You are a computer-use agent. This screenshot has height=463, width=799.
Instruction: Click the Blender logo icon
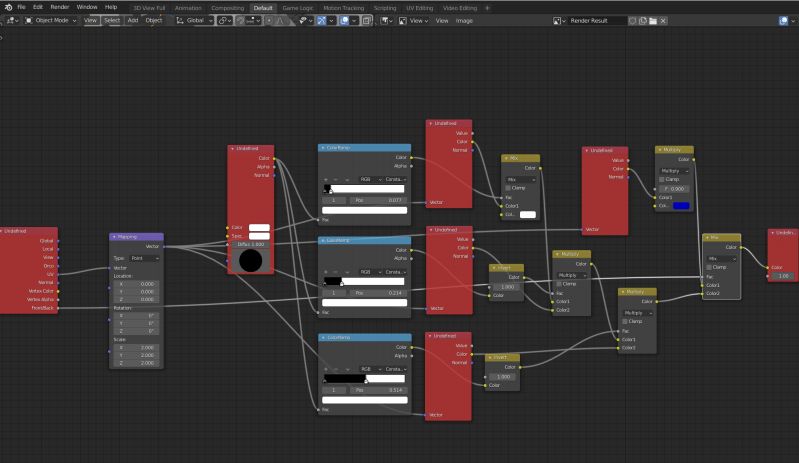8,7
